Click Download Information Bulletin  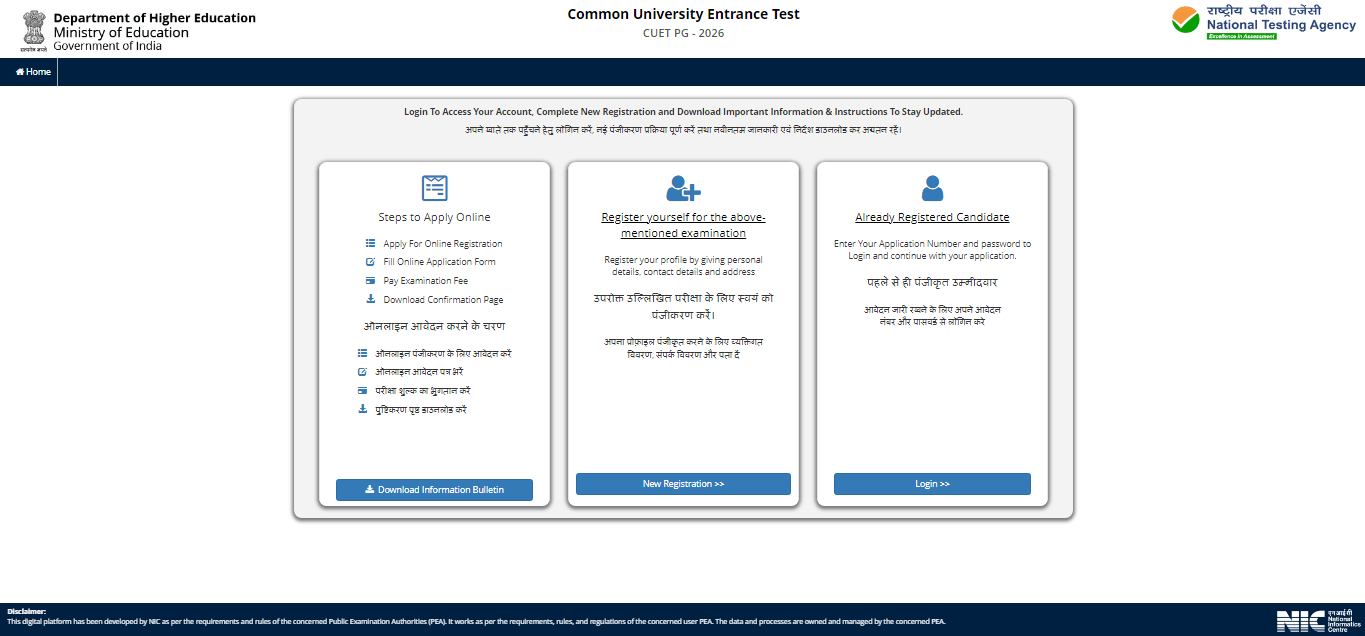[x=434, y=489]
